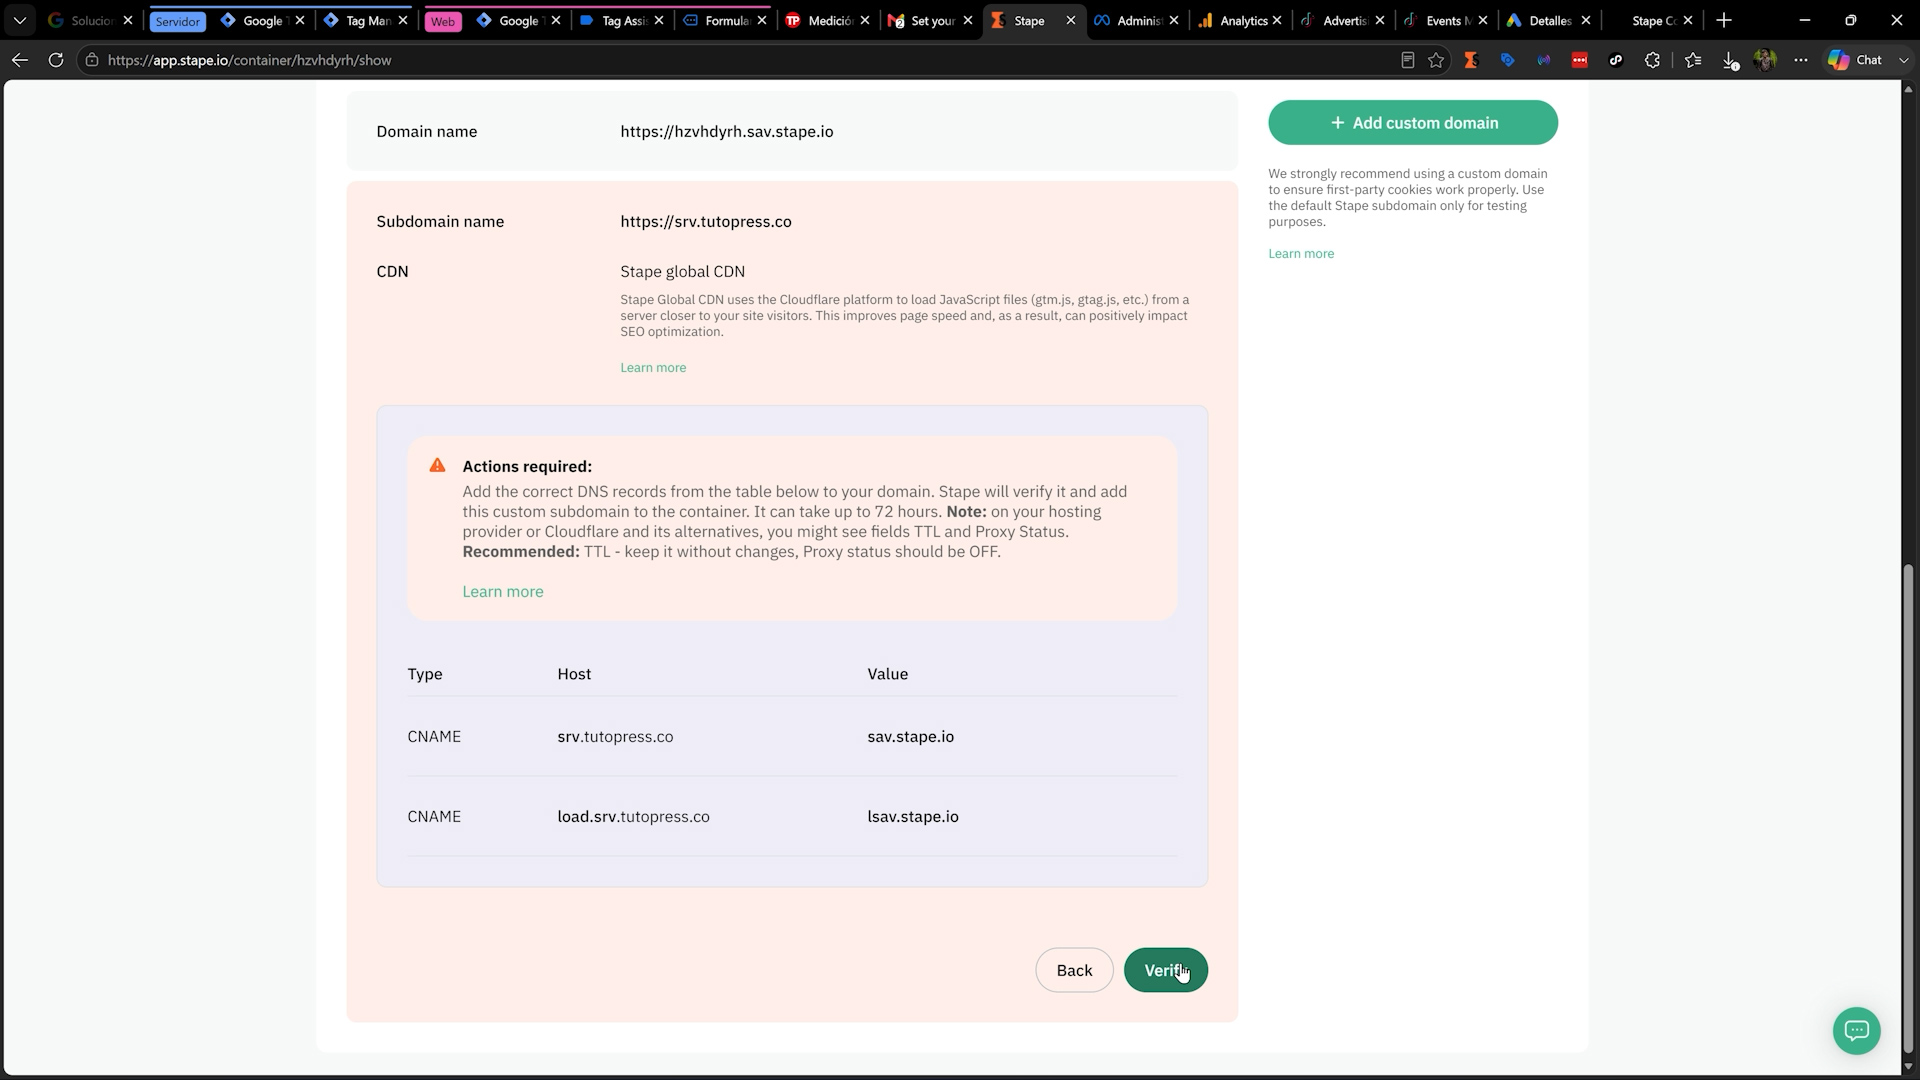Close the Analytics tab

[1277, 20]
